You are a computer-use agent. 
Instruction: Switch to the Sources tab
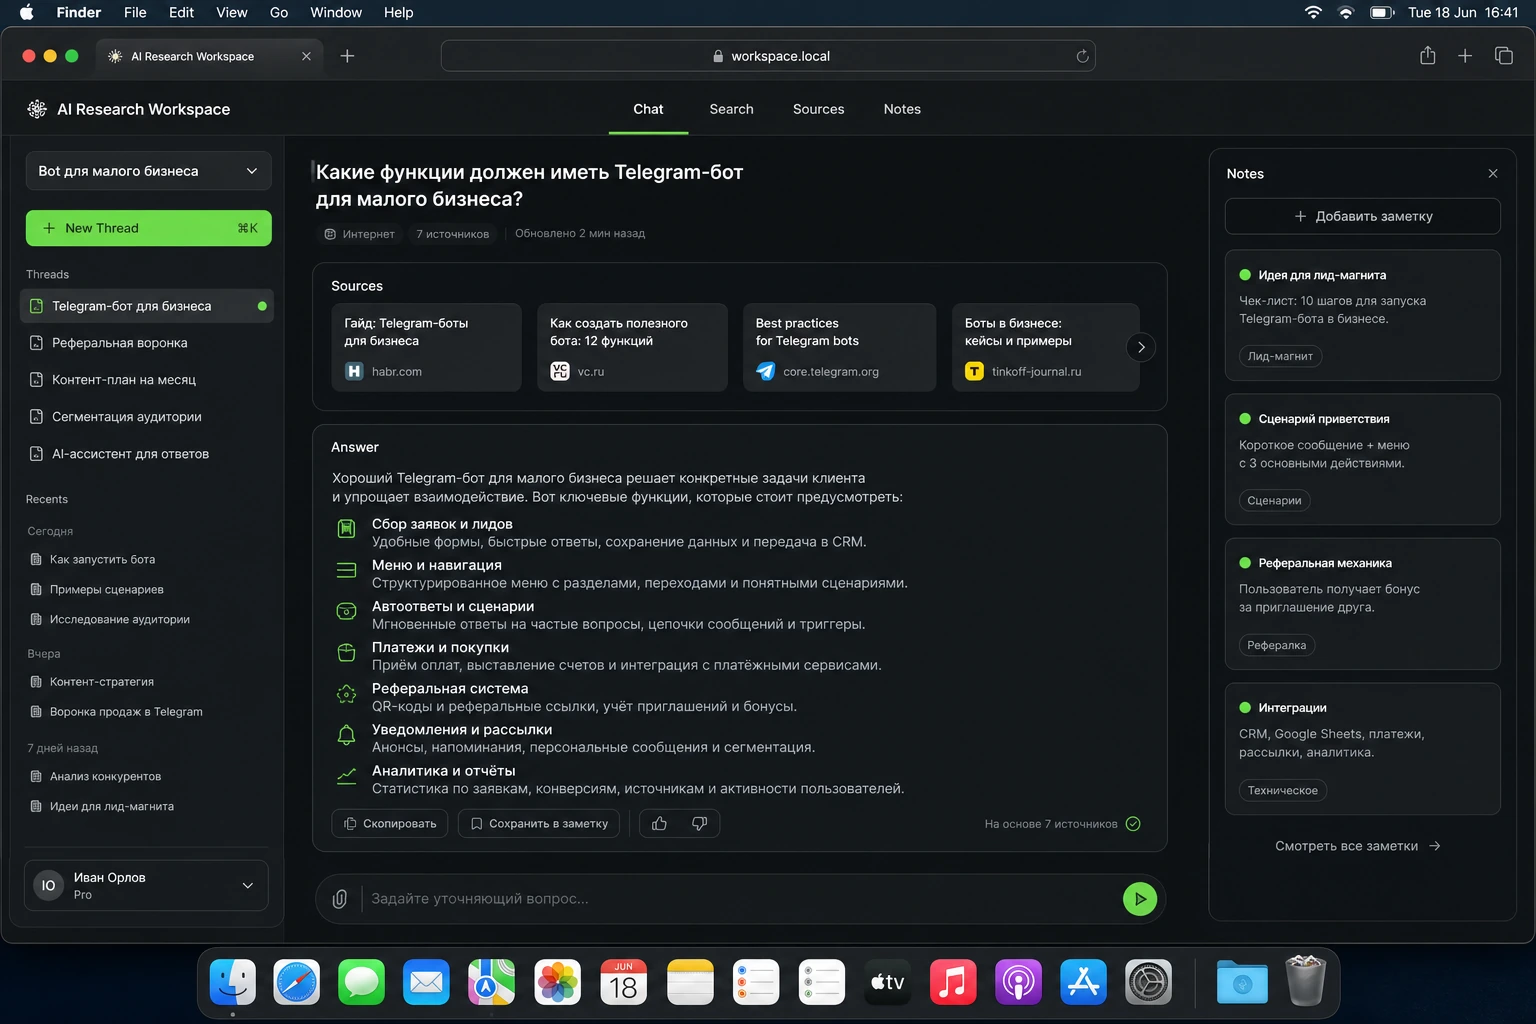818,109
